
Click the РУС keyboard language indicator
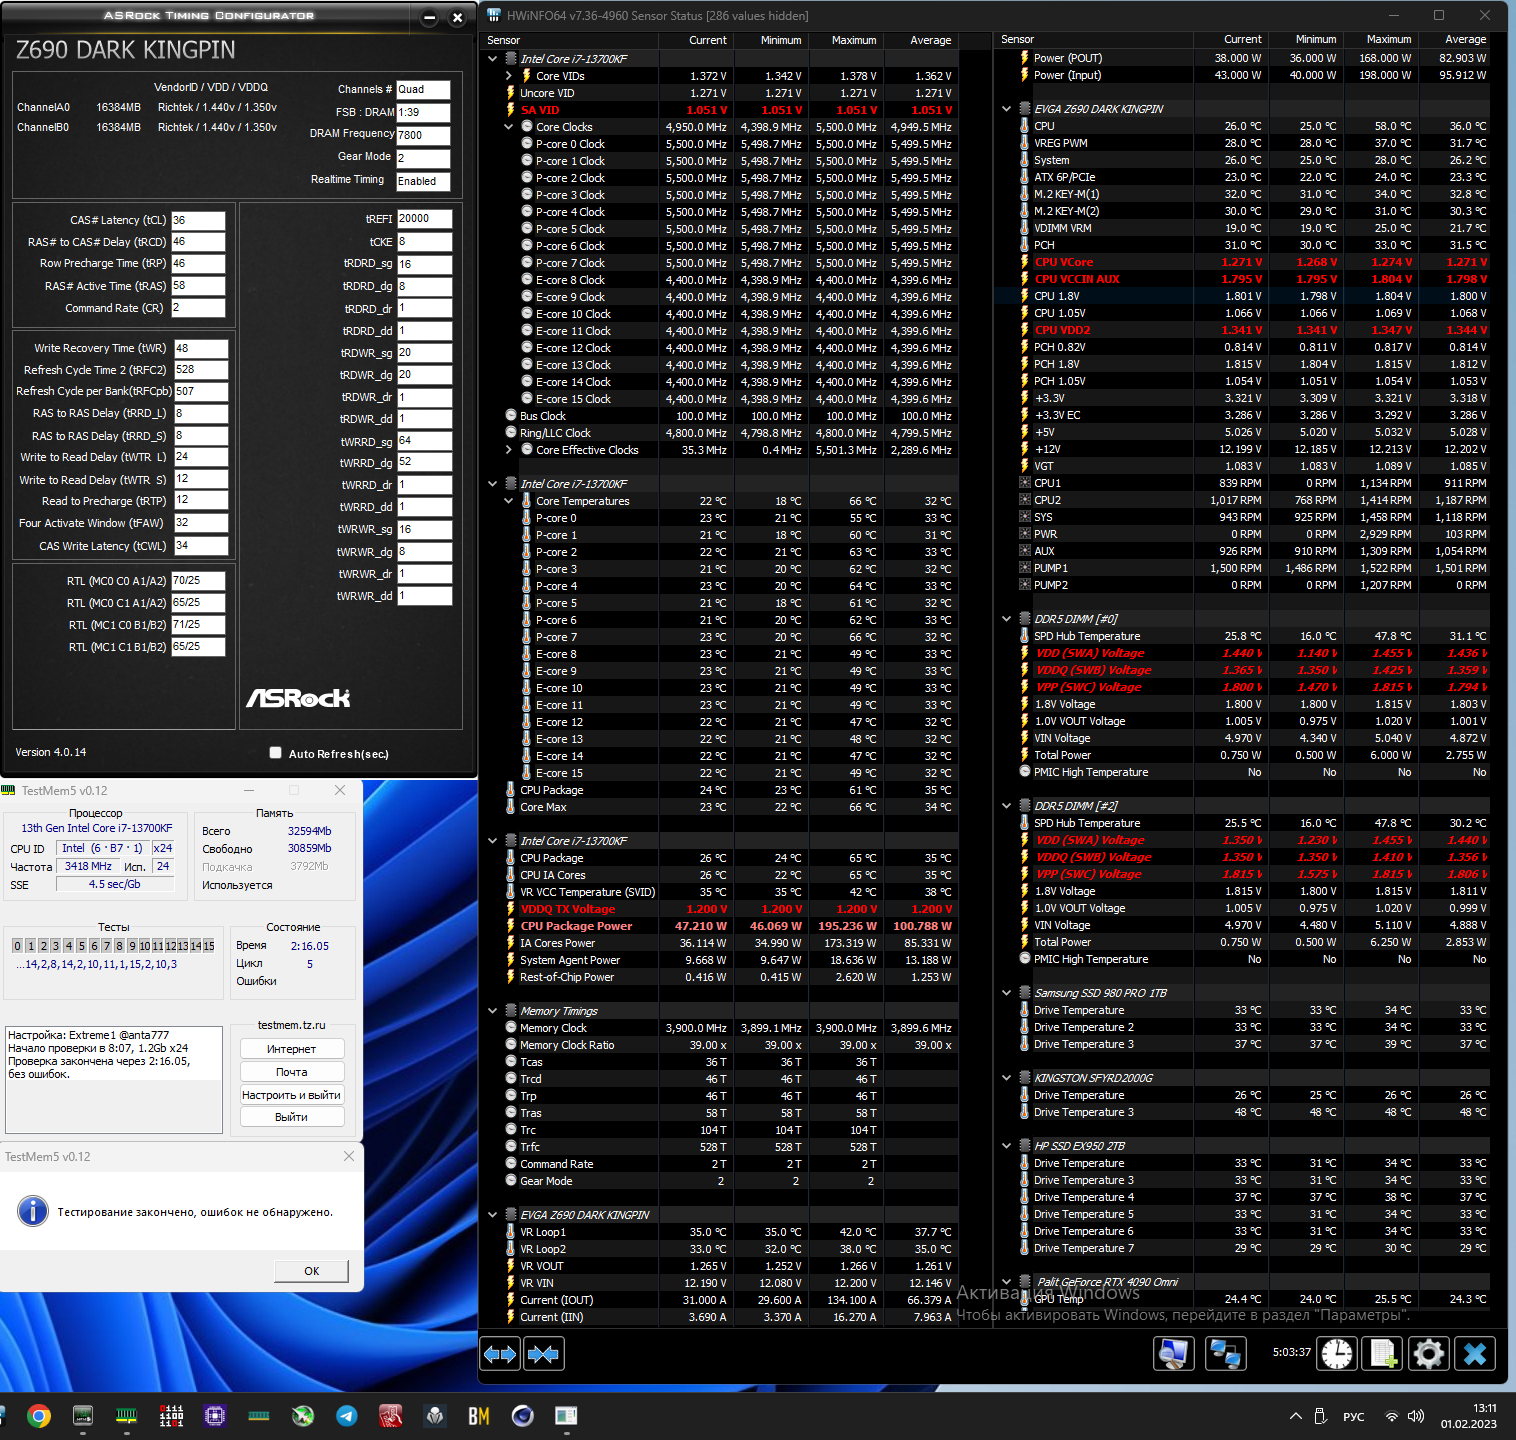point(1354,1416)
